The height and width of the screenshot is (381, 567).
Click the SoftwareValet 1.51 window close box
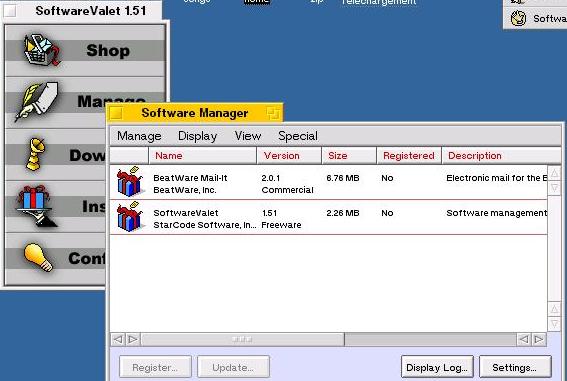pyautogui.click(x=10, y=11)
